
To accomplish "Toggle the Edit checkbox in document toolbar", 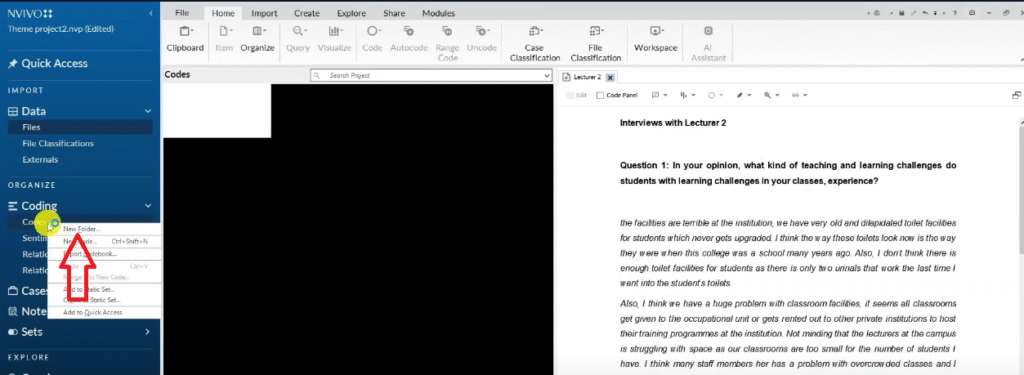I will pyautogui.click(x=569, y=95).
